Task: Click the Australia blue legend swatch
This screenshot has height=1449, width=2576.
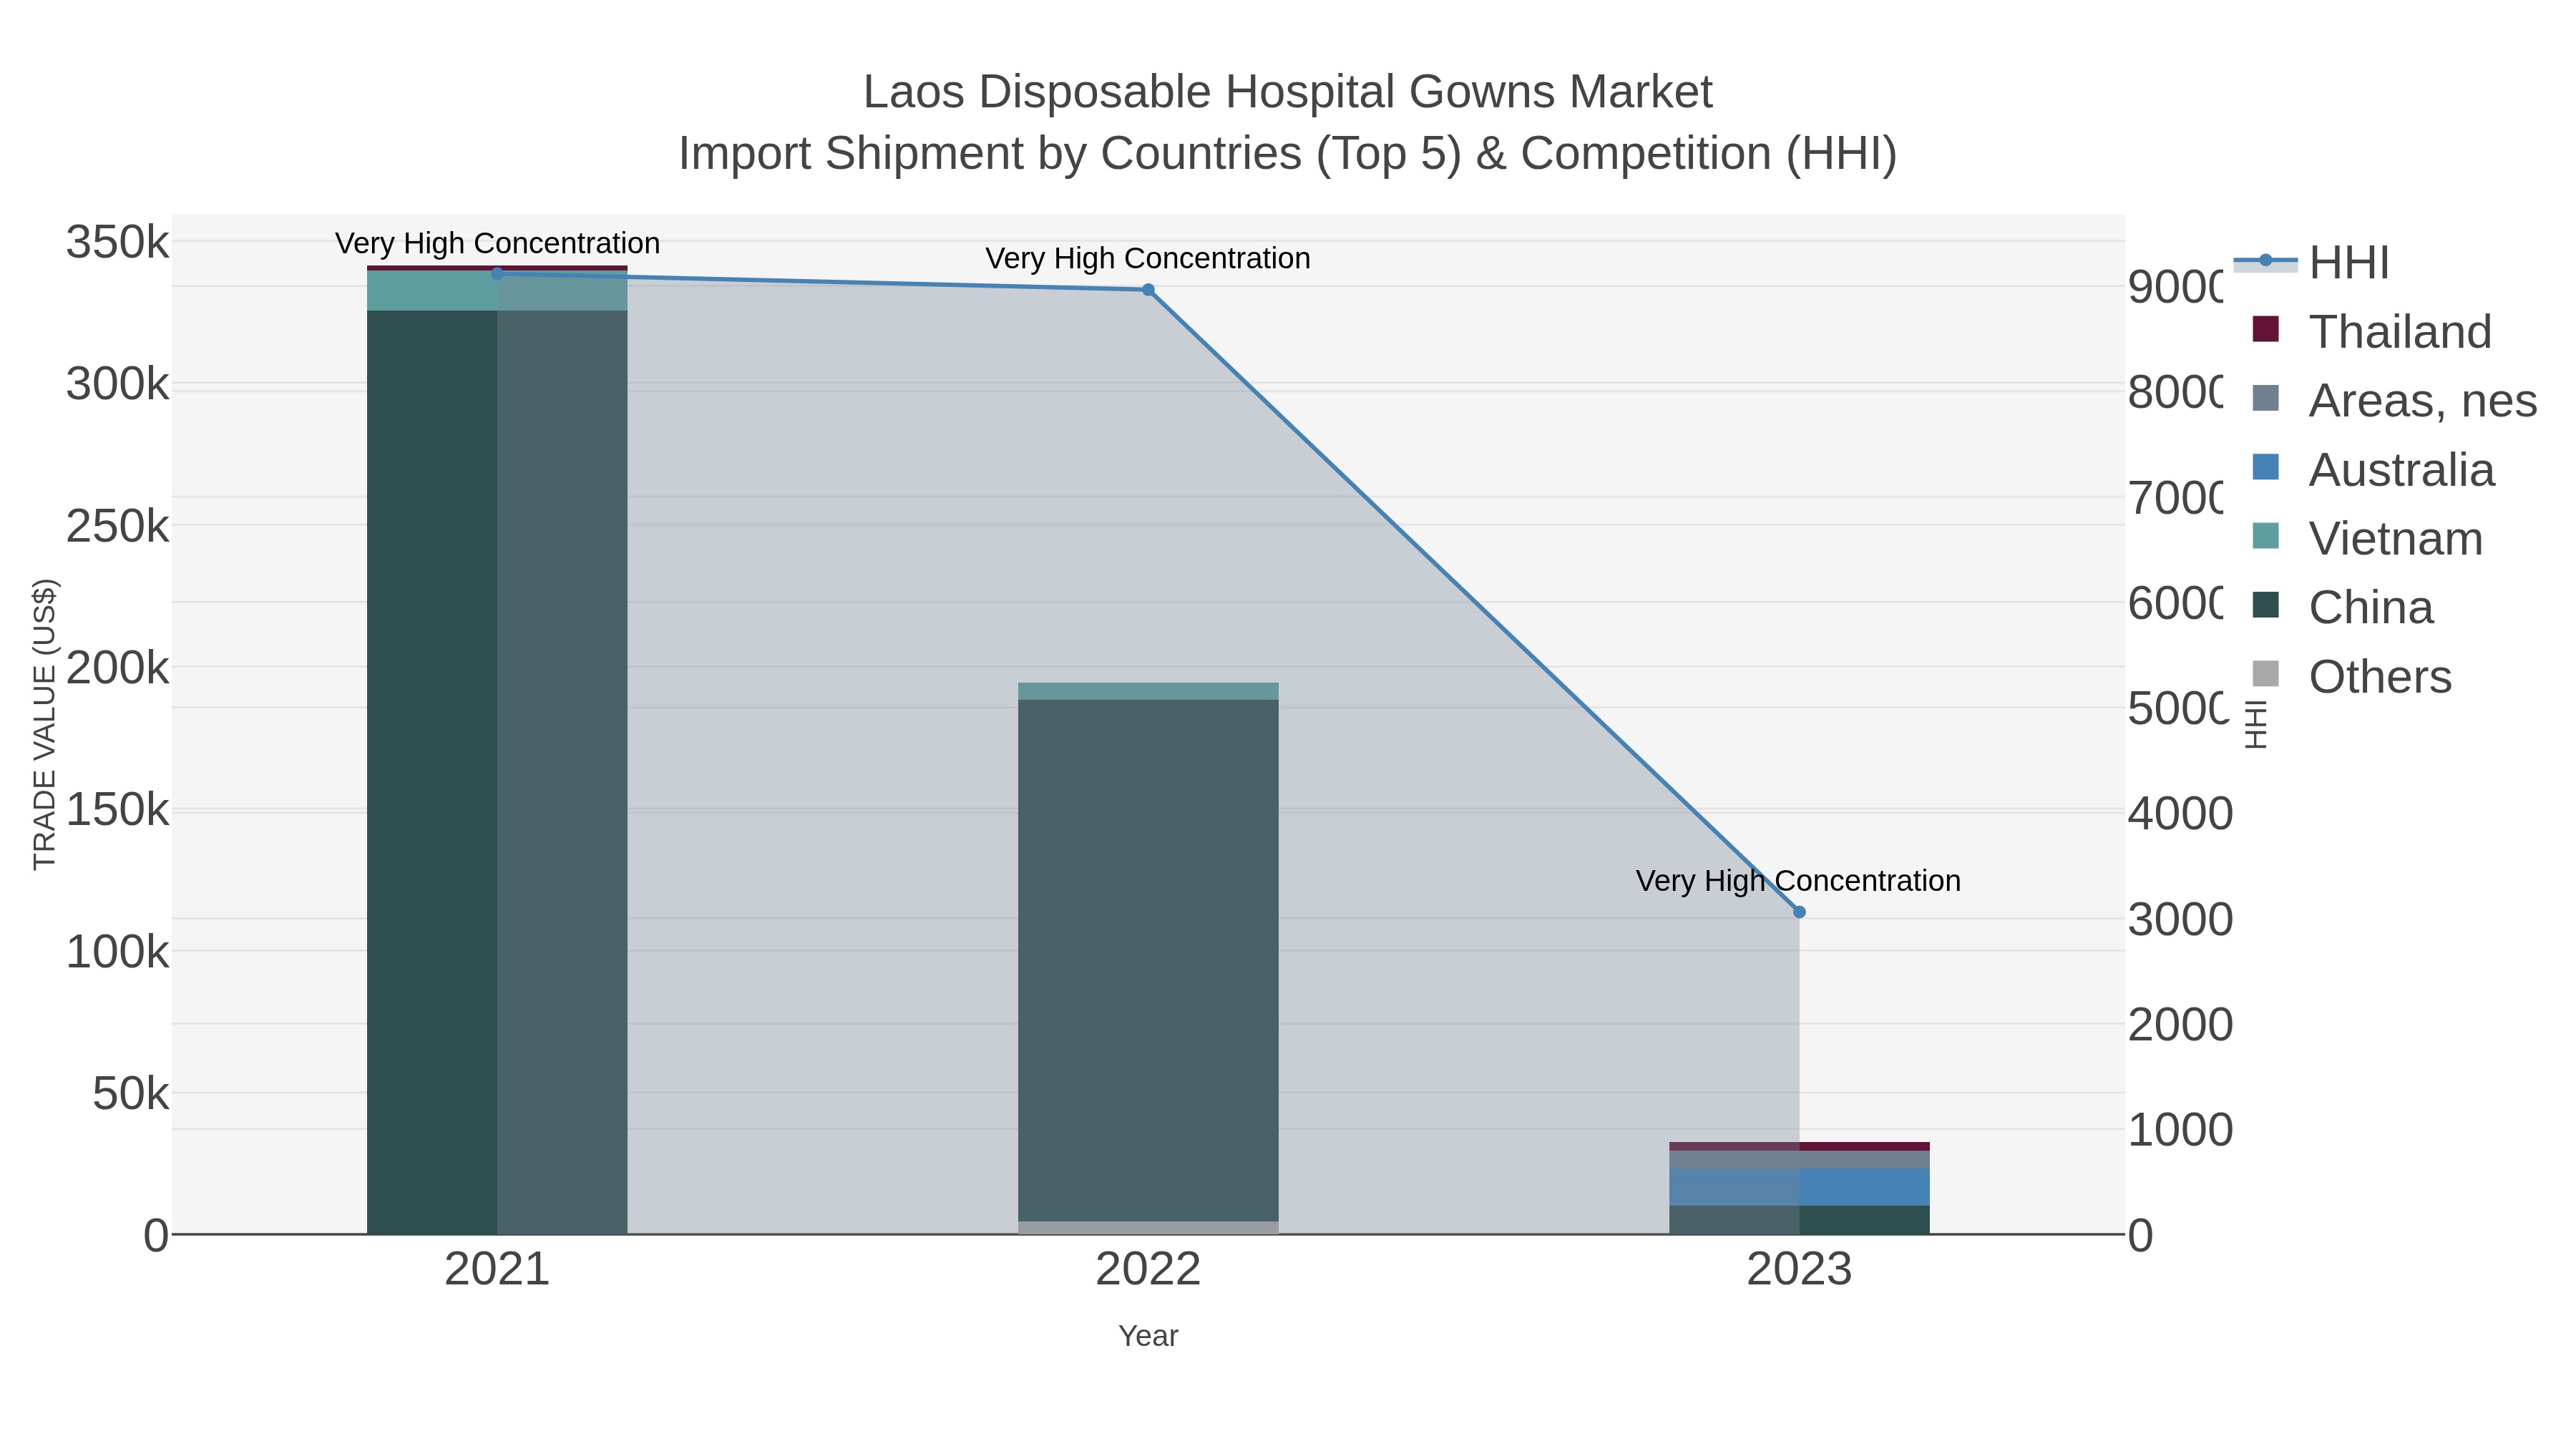Action: coord(2265,467)
